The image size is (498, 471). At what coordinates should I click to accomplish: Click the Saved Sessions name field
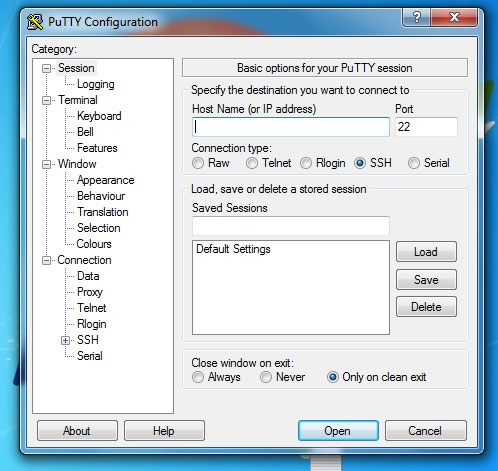[x=291, y=226]
